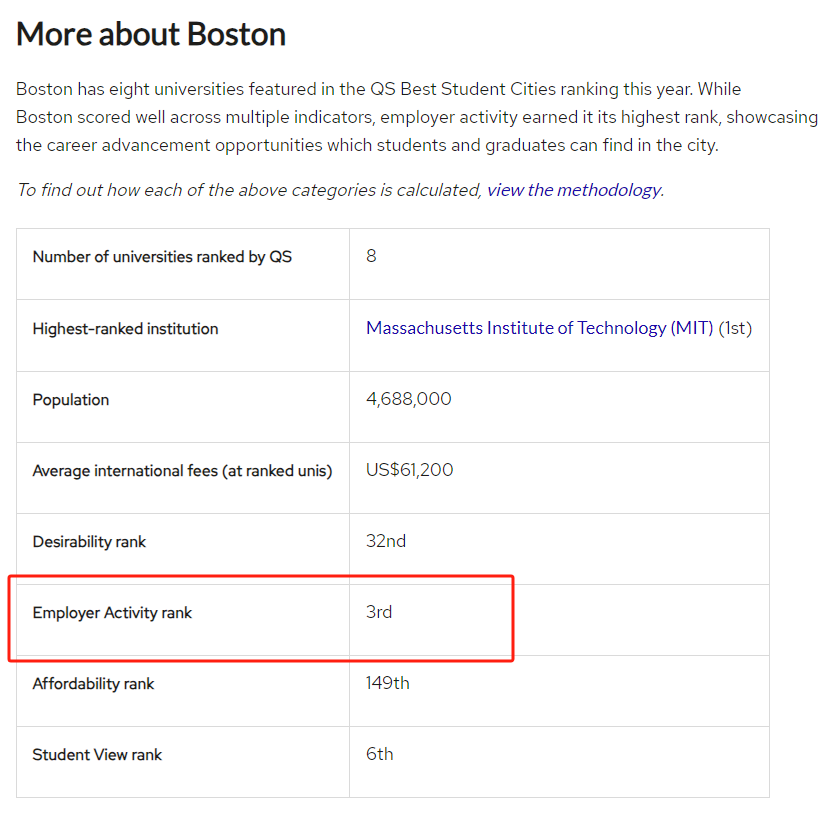Open the 'view the methodology' link

pos(573,190)
